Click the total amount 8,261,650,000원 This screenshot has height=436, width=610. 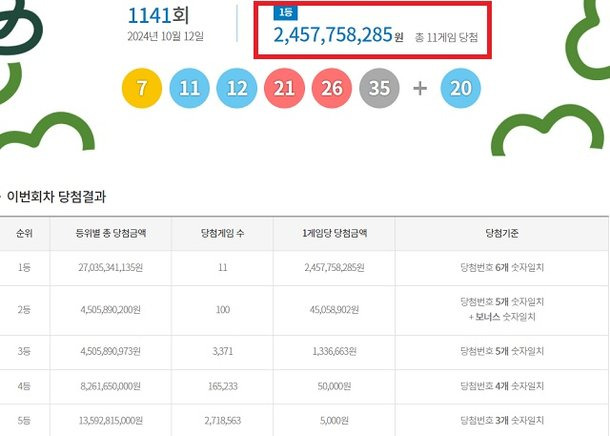pyautogui.click(x=111, y=387)
